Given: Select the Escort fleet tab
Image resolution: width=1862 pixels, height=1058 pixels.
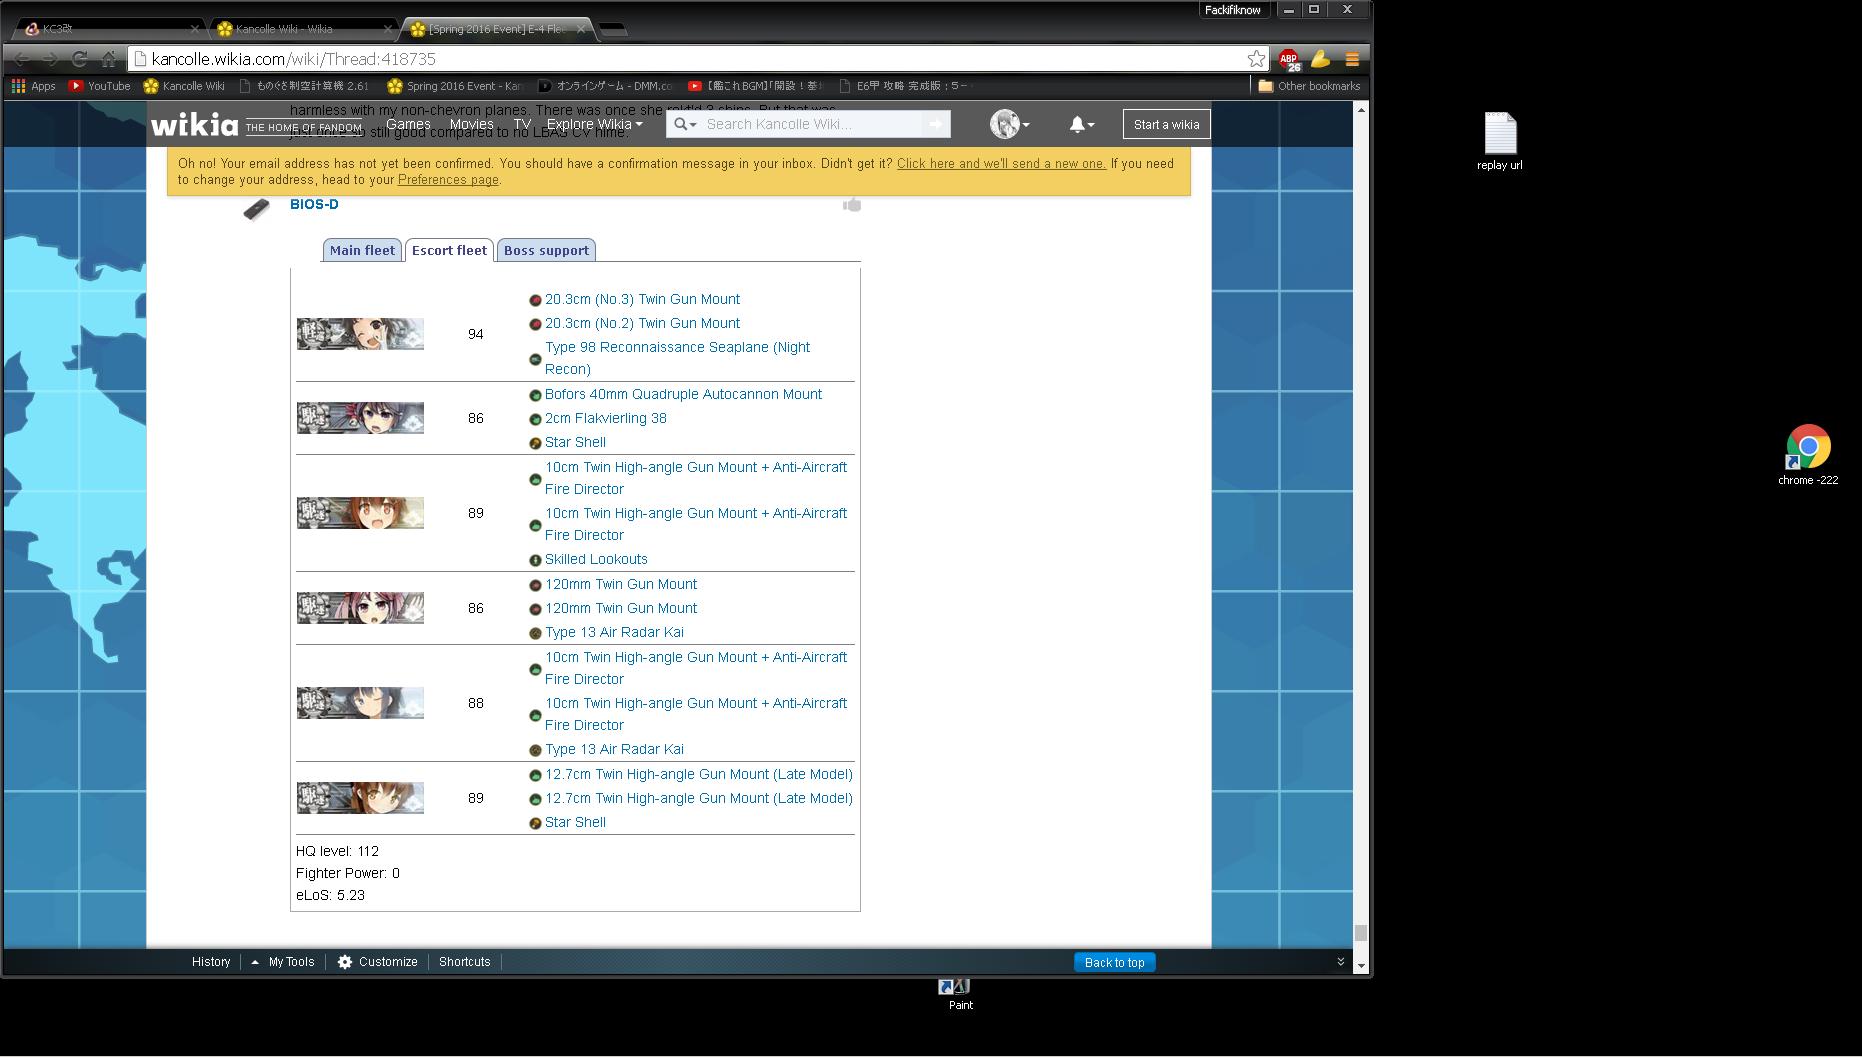Looking at the screenshot, I should tap(449, 250).
